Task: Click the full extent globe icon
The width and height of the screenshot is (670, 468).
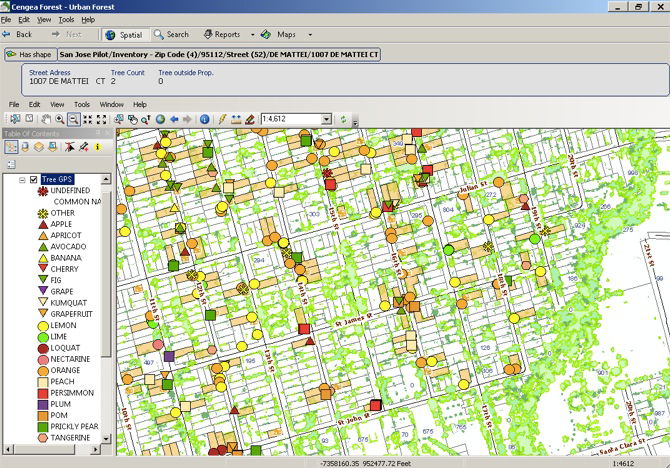Action: click(x=160, y=119)
